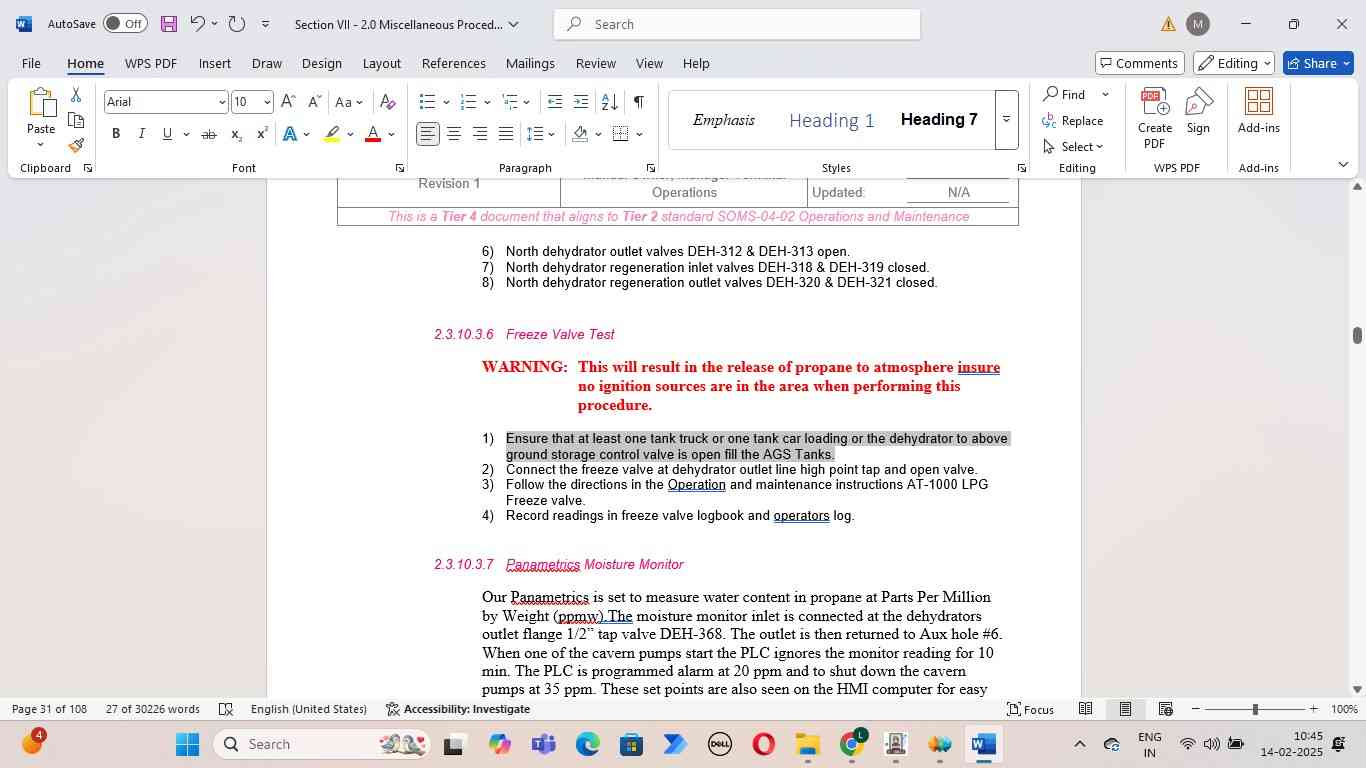This screenshot has height=768, width=1366.
Task: Open the Comments pane
Action: pyautogui.click(x=1140, y=63)
